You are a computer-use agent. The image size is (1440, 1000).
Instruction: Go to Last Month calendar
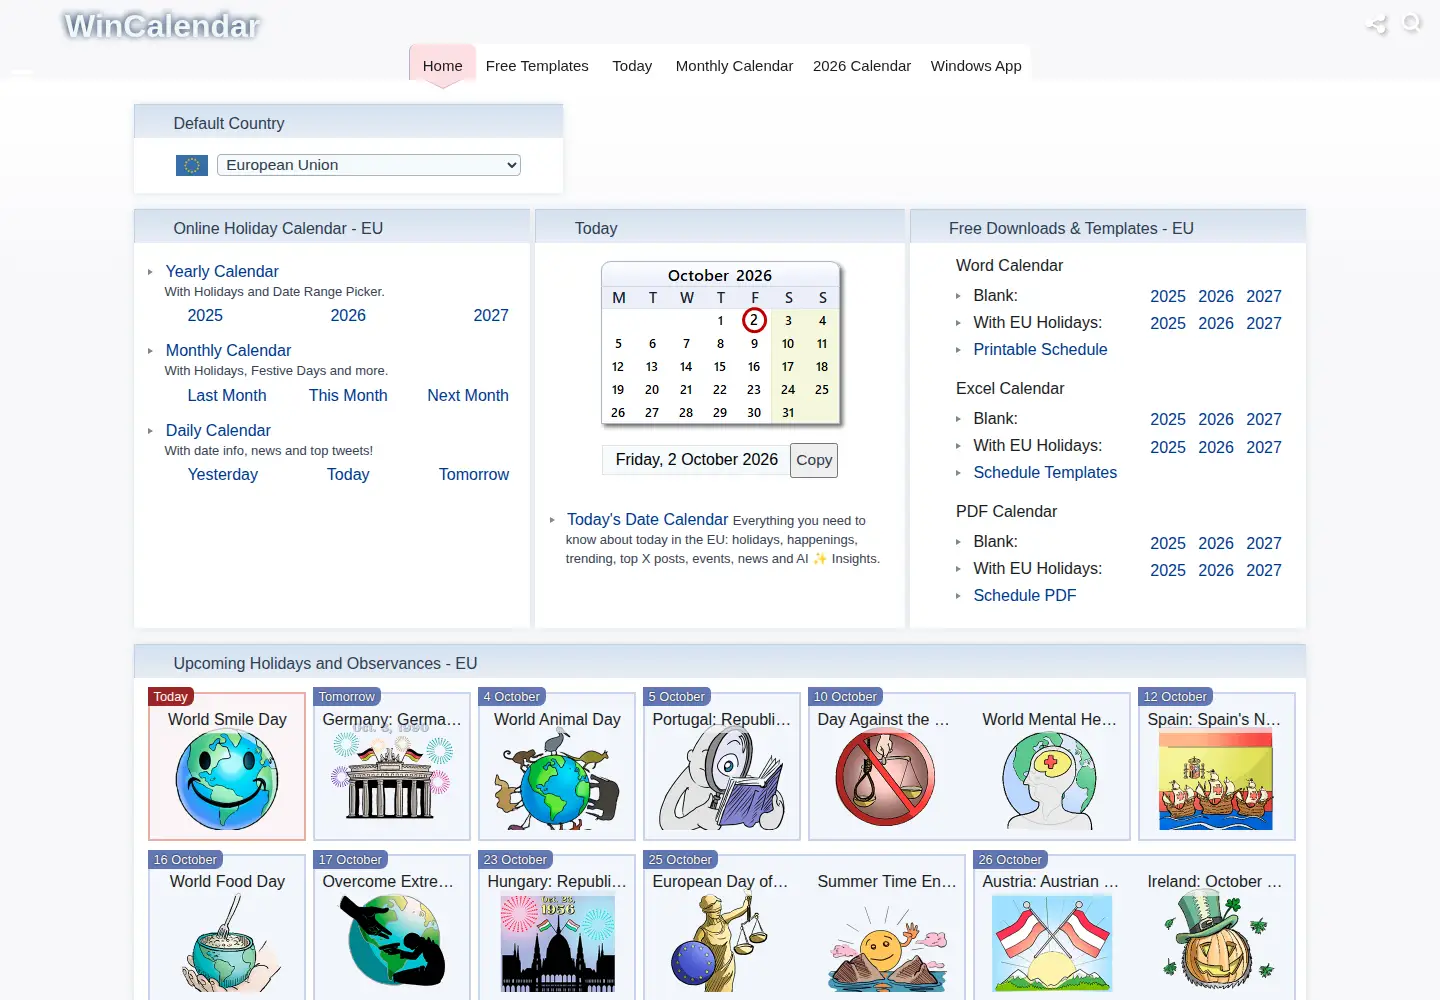click(x=227, y=395)
